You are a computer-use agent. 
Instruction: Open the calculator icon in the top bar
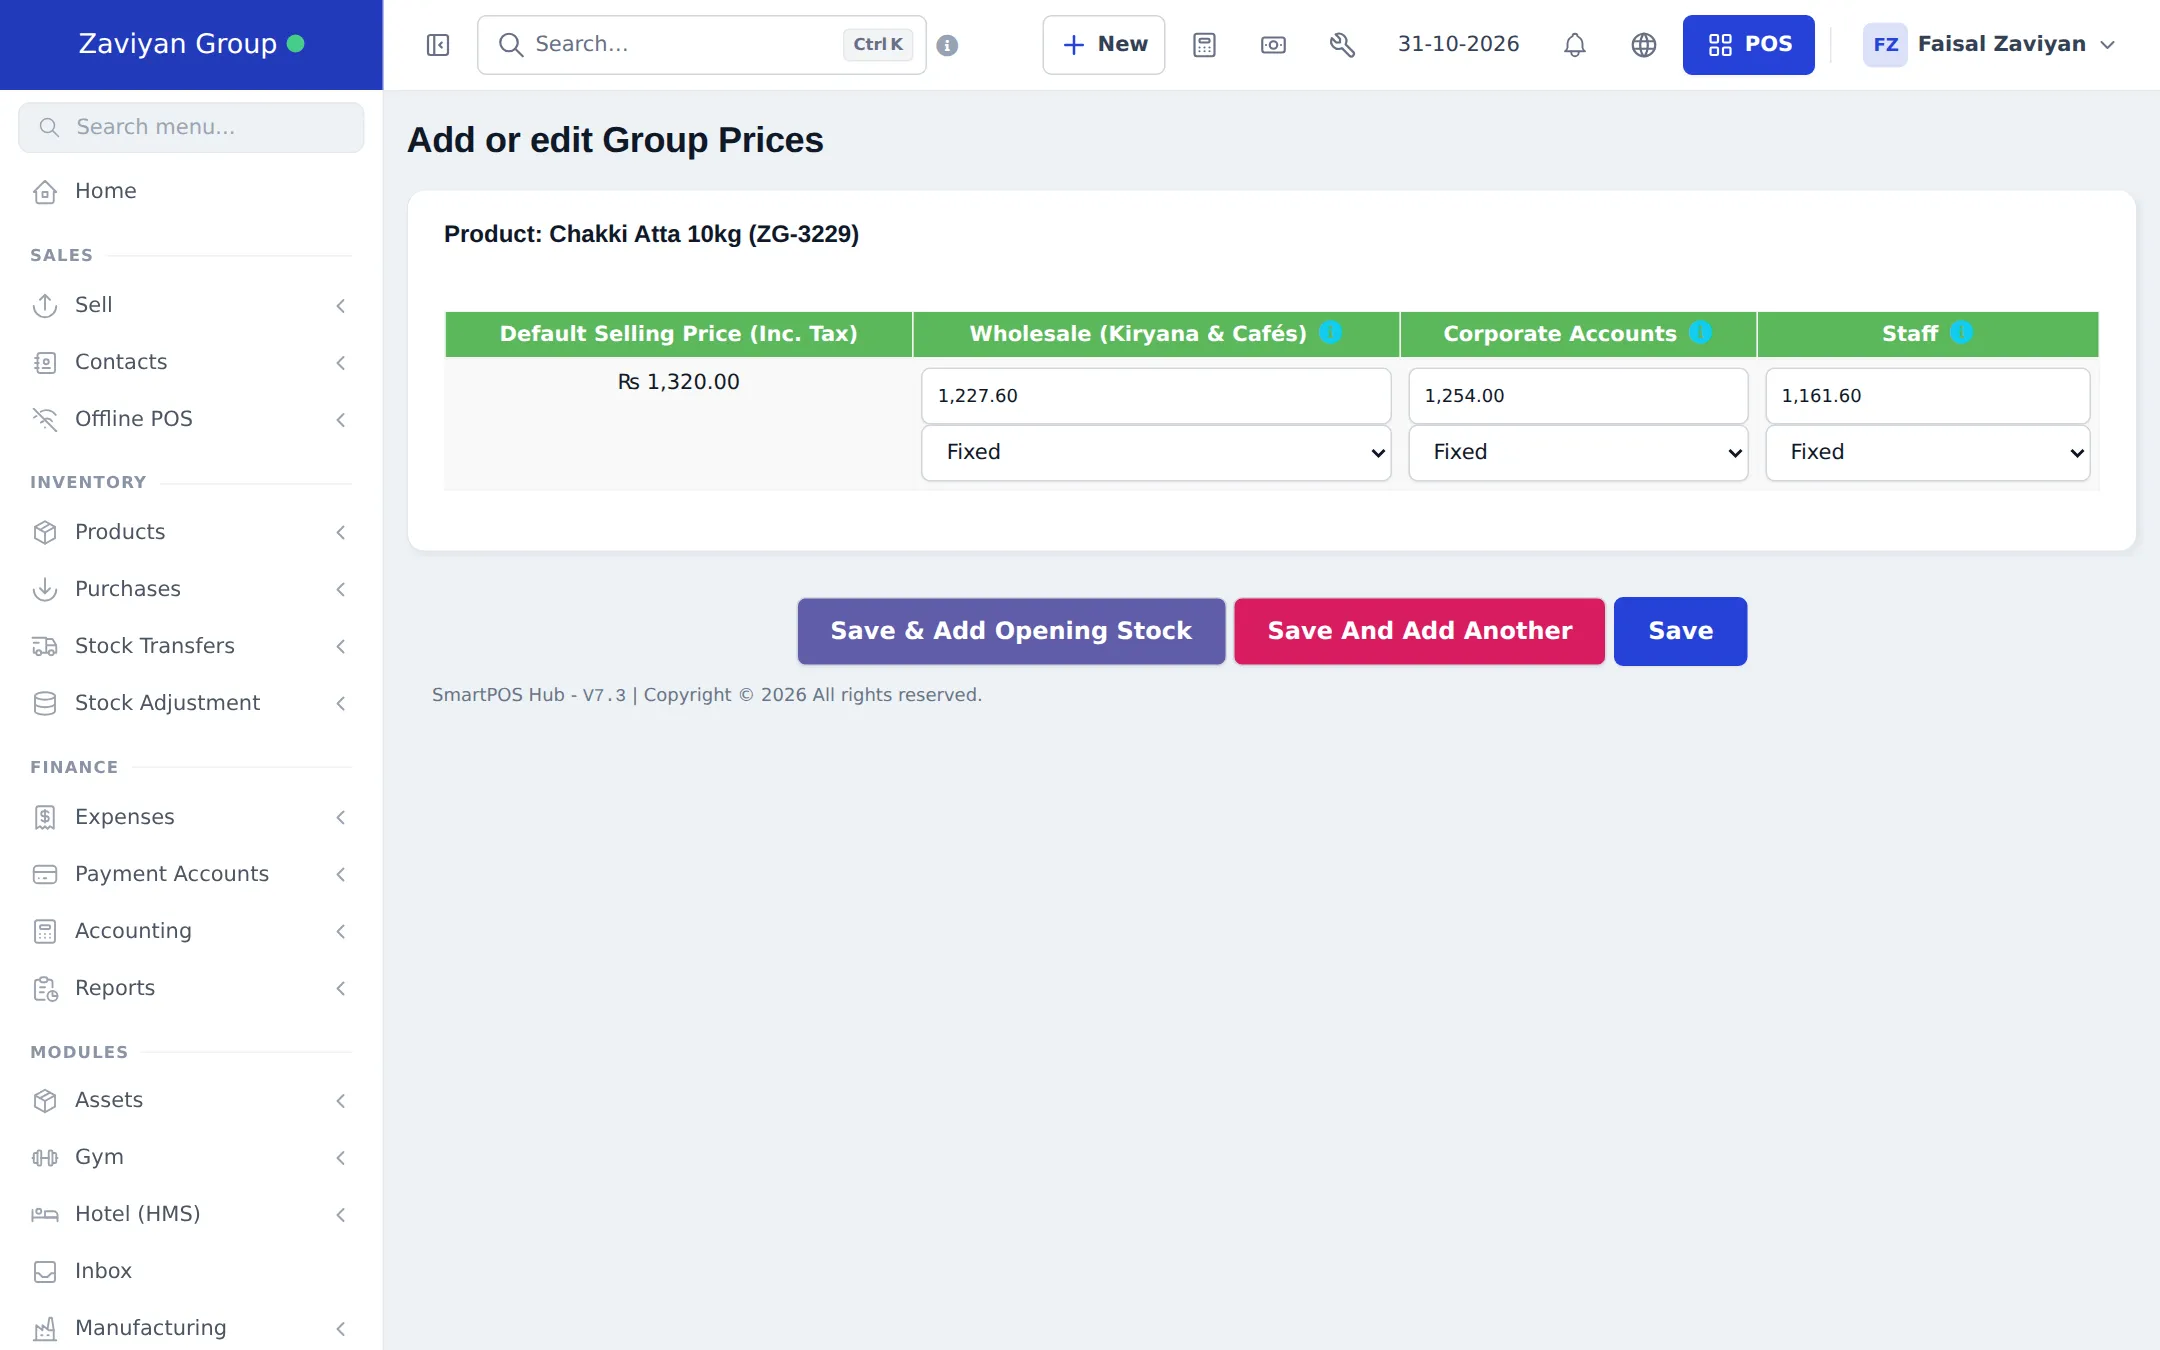pos(1204,45)
